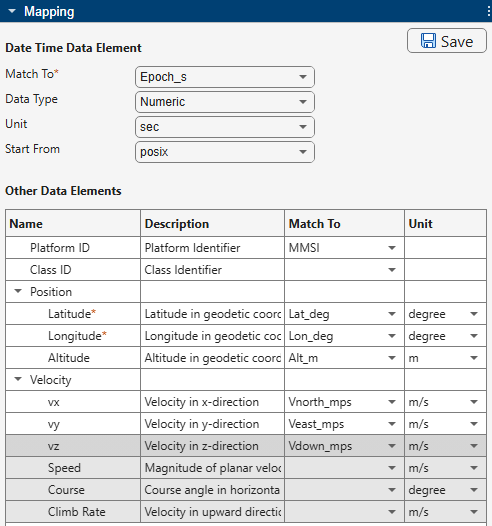Open vx Match To Vnorth_mps dropdown
The width and height of the screenshot is (492, 526).
[344, 402]
